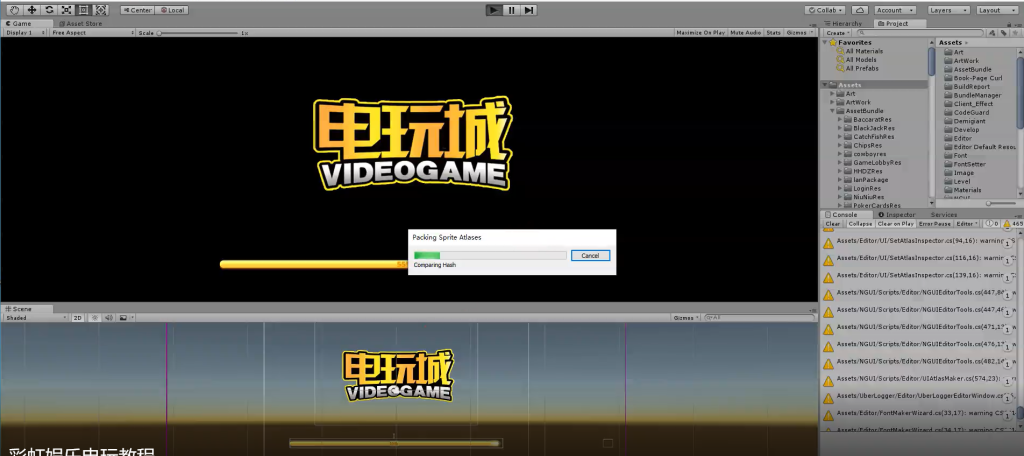The image size is (1024, 456).
Task: Select the Rect transform tool
Action: click(83, 10)
